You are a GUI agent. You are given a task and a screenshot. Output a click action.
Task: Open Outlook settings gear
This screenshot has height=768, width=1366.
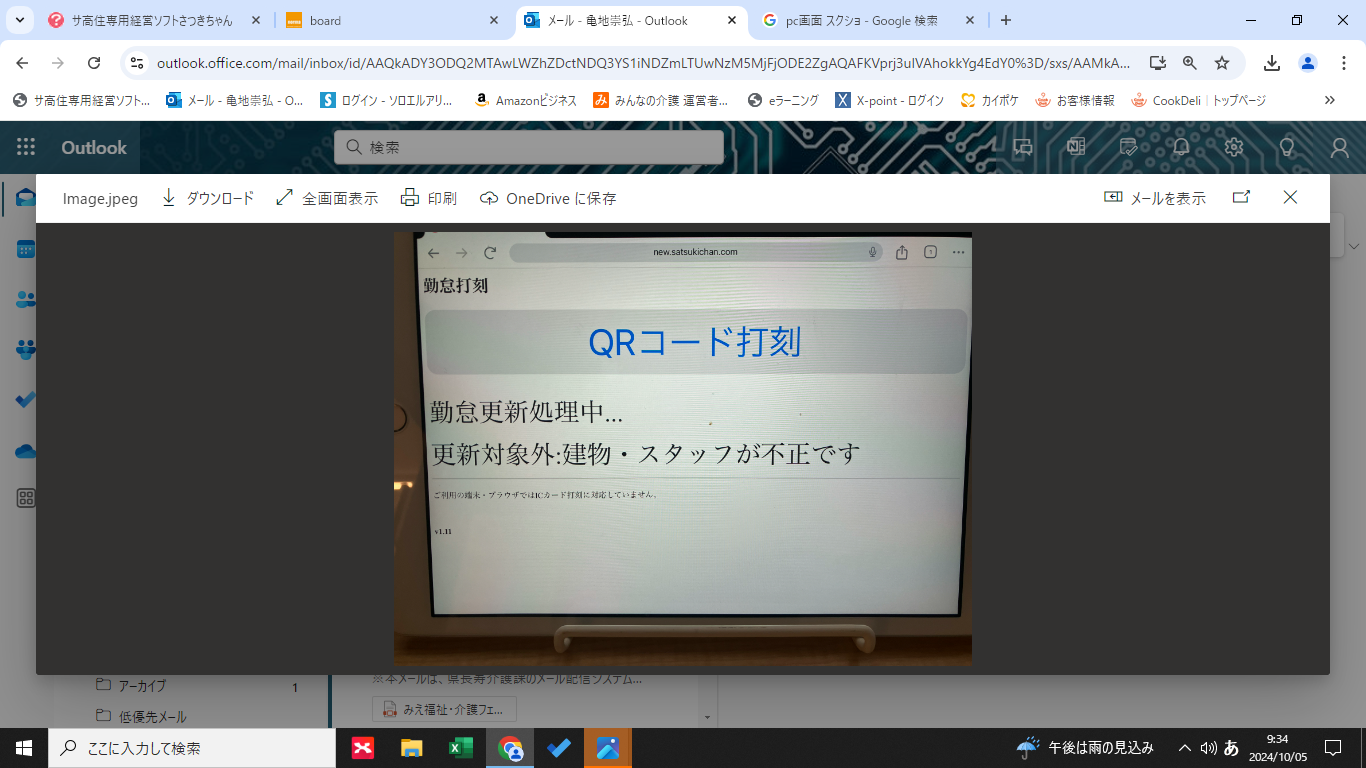[1234, 147]
